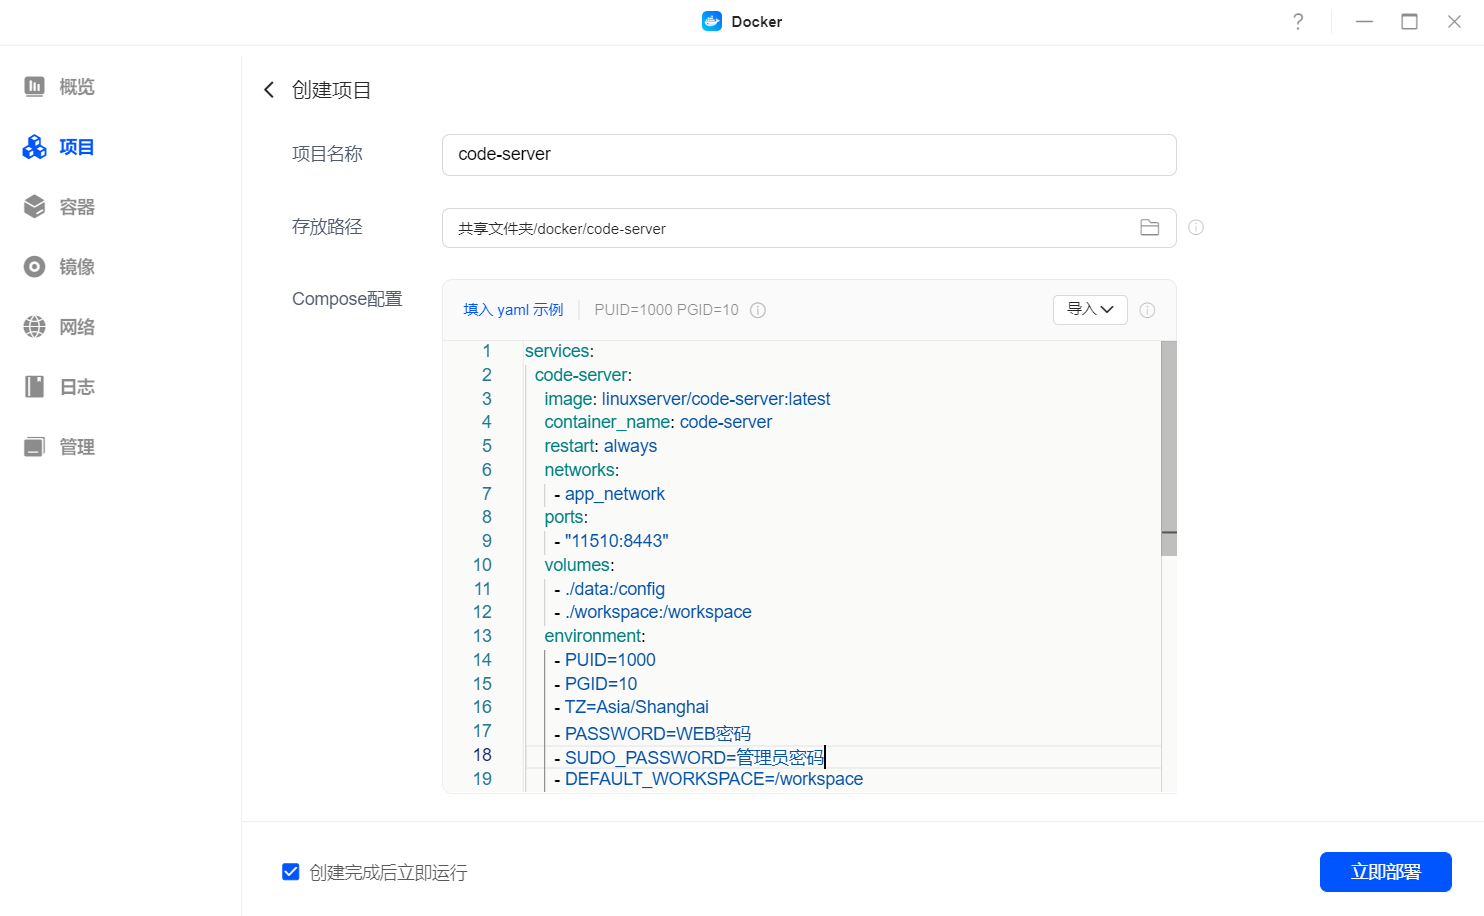Expand the 导入 dropdown
Image resolution: width=1484 pixels, height=916 pixels.
(x=1089, y=310)
